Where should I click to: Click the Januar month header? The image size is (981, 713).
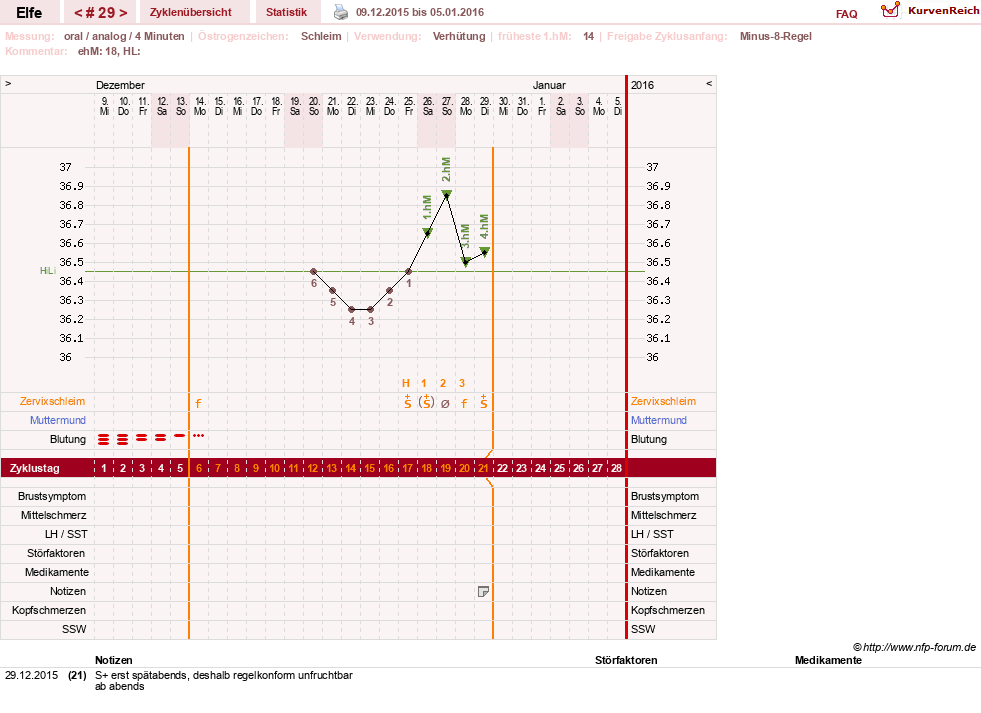[549, 85]
